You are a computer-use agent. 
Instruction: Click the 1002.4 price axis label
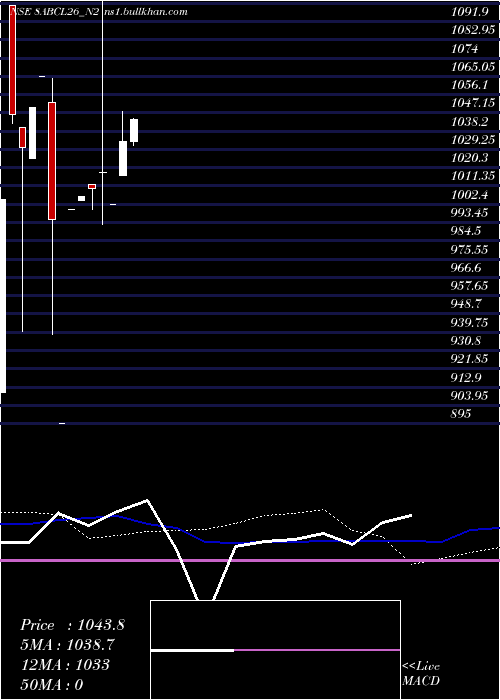pos(469,195)
